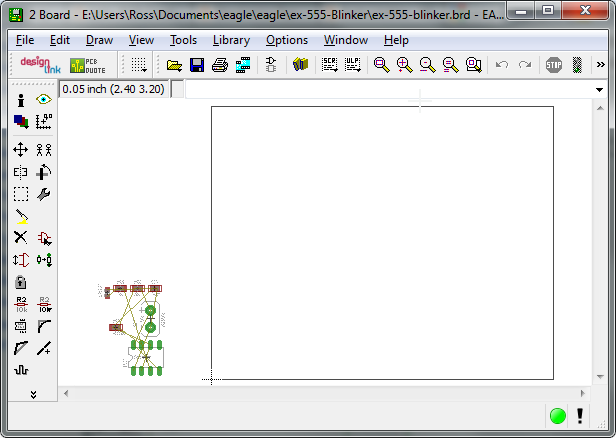
Task: Undo the last action
Action: point(502,65)
